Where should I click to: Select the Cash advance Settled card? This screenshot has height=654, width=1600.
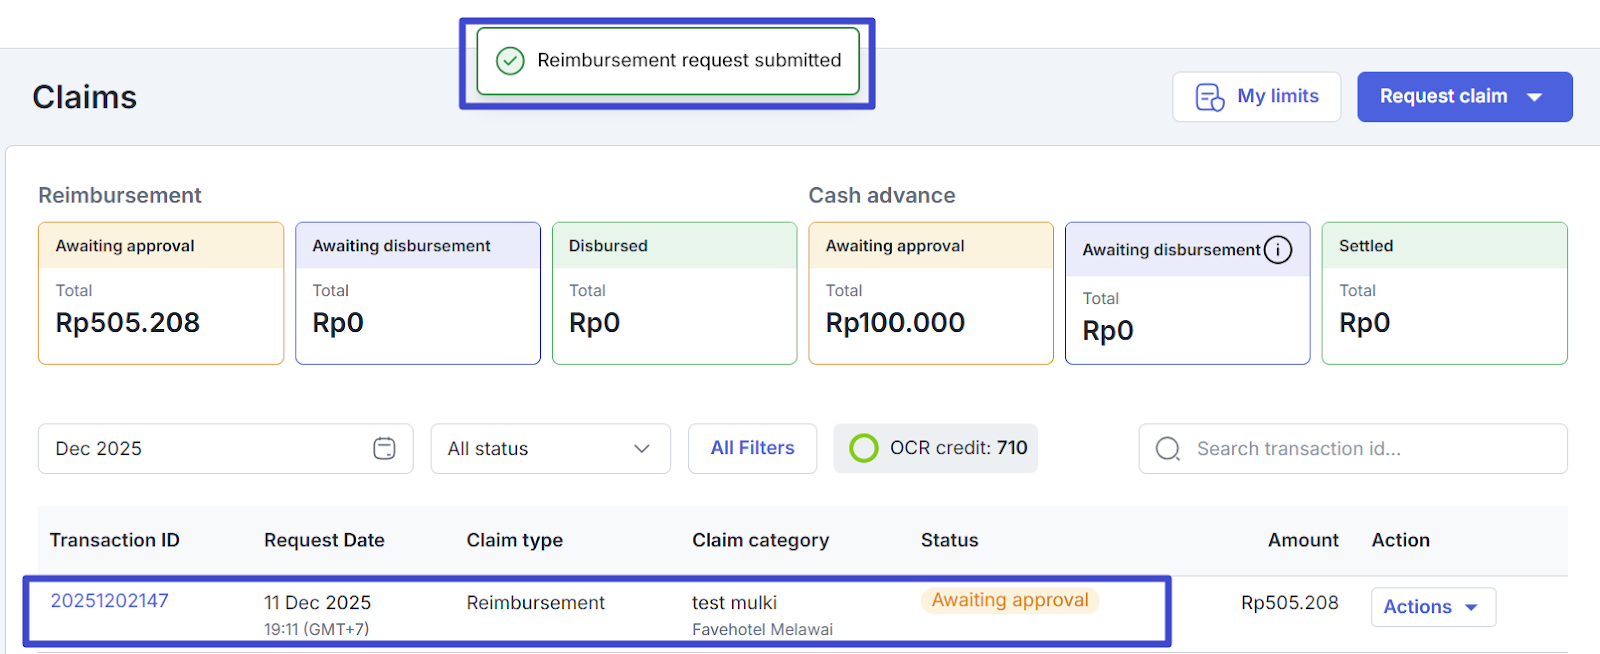coord(1444,293)
